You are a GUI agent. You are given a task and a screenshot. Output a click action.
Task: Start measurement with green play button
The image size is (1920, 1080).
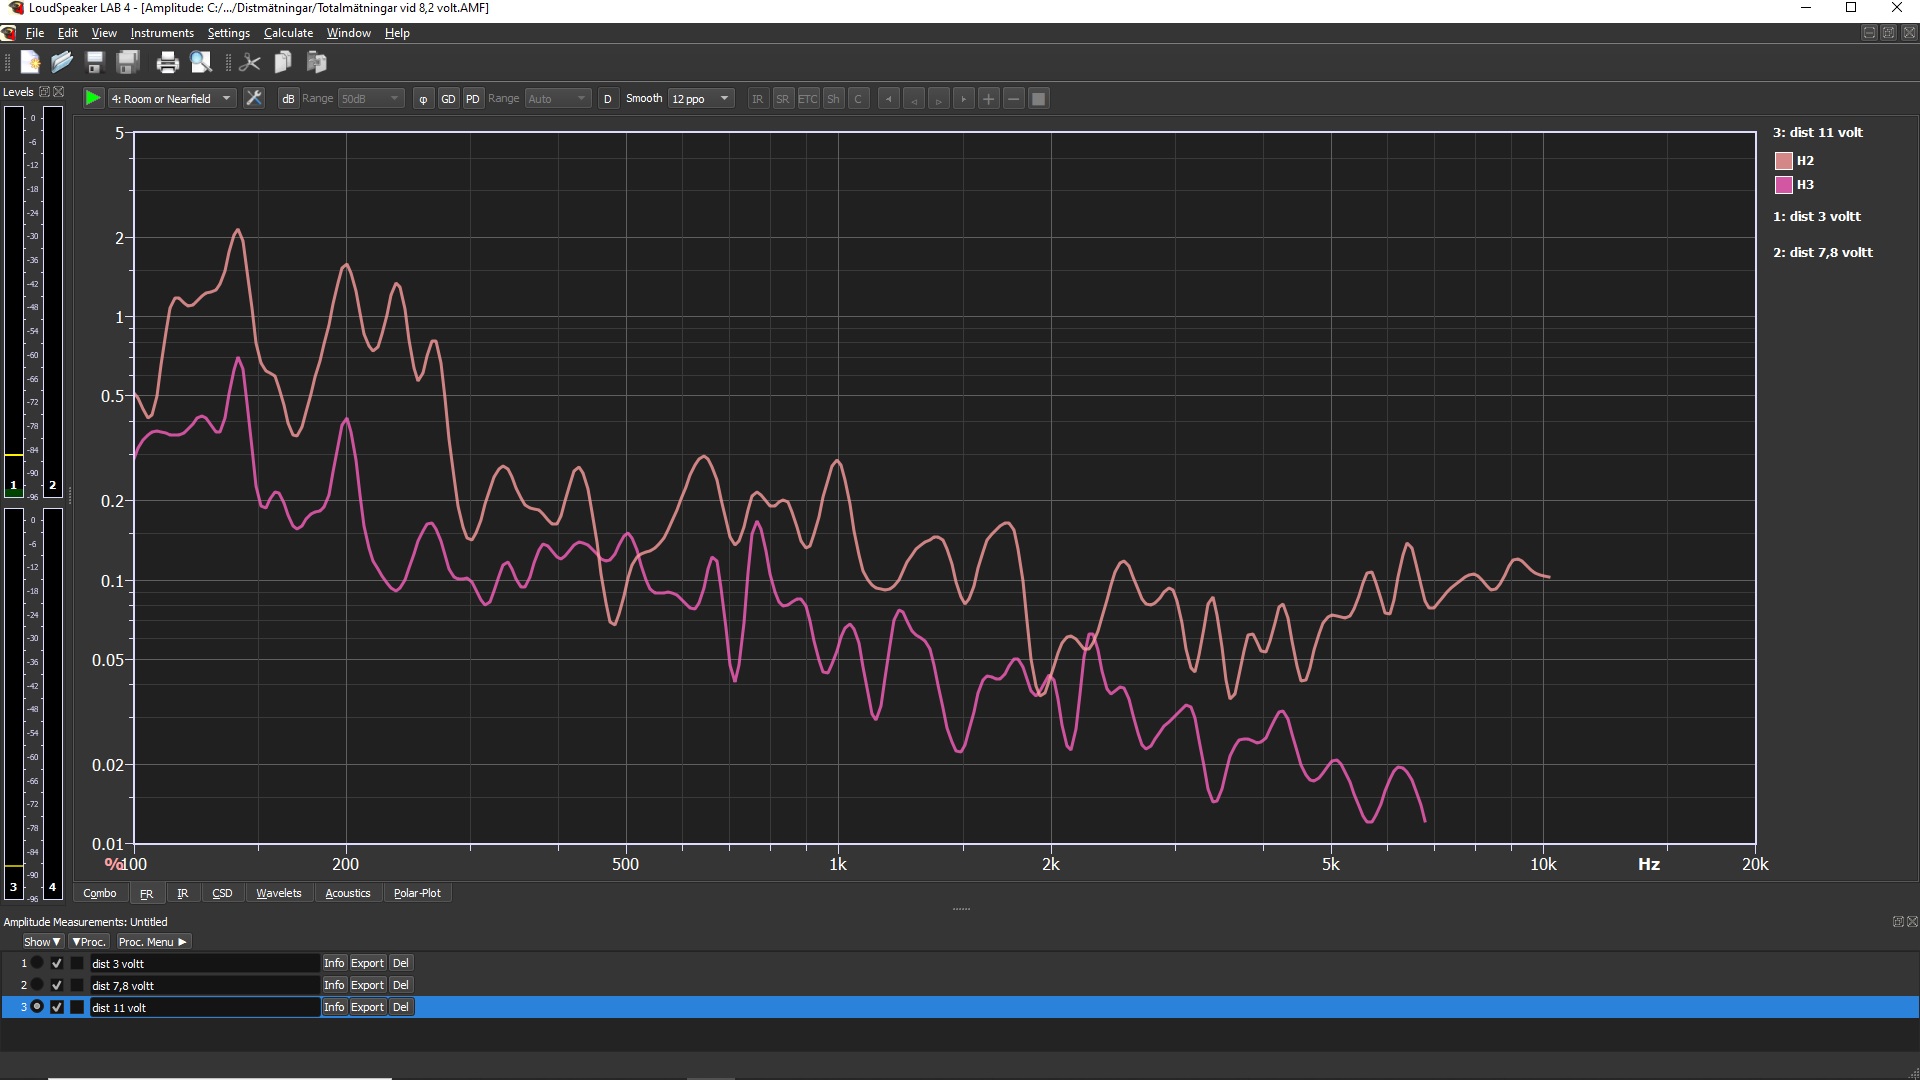point(92,98)
